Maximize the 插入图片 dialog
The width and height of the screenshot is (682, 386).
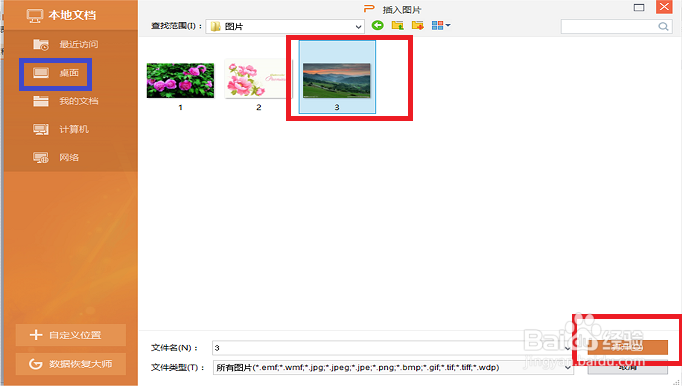[x=639, y=7]
